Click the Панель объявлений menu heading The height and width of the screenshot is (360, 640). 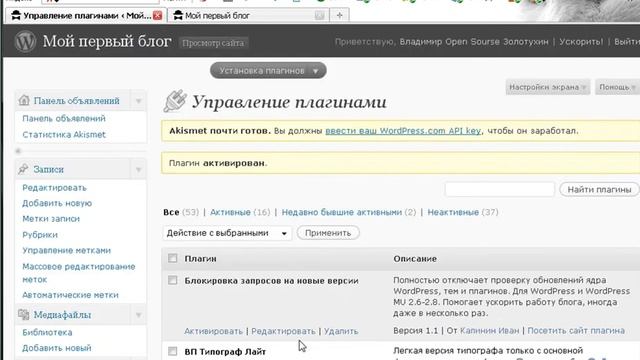point(76,101)
